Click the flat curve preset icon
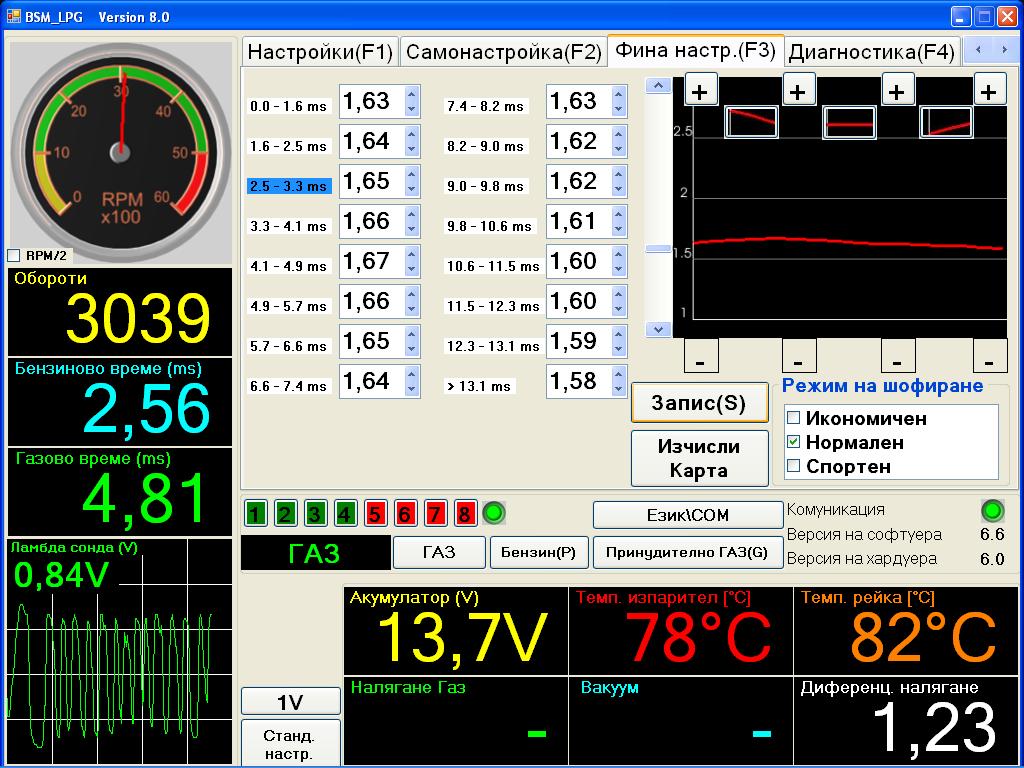This screenshot has height=768, width=1024. tap(849, 123)
